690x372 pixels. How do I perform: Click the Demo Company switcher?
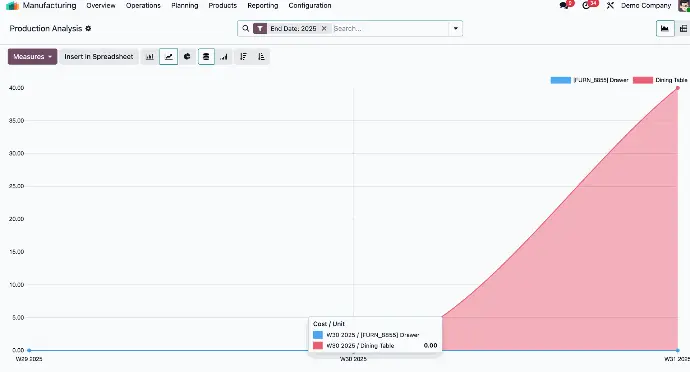tap(646, 6)
